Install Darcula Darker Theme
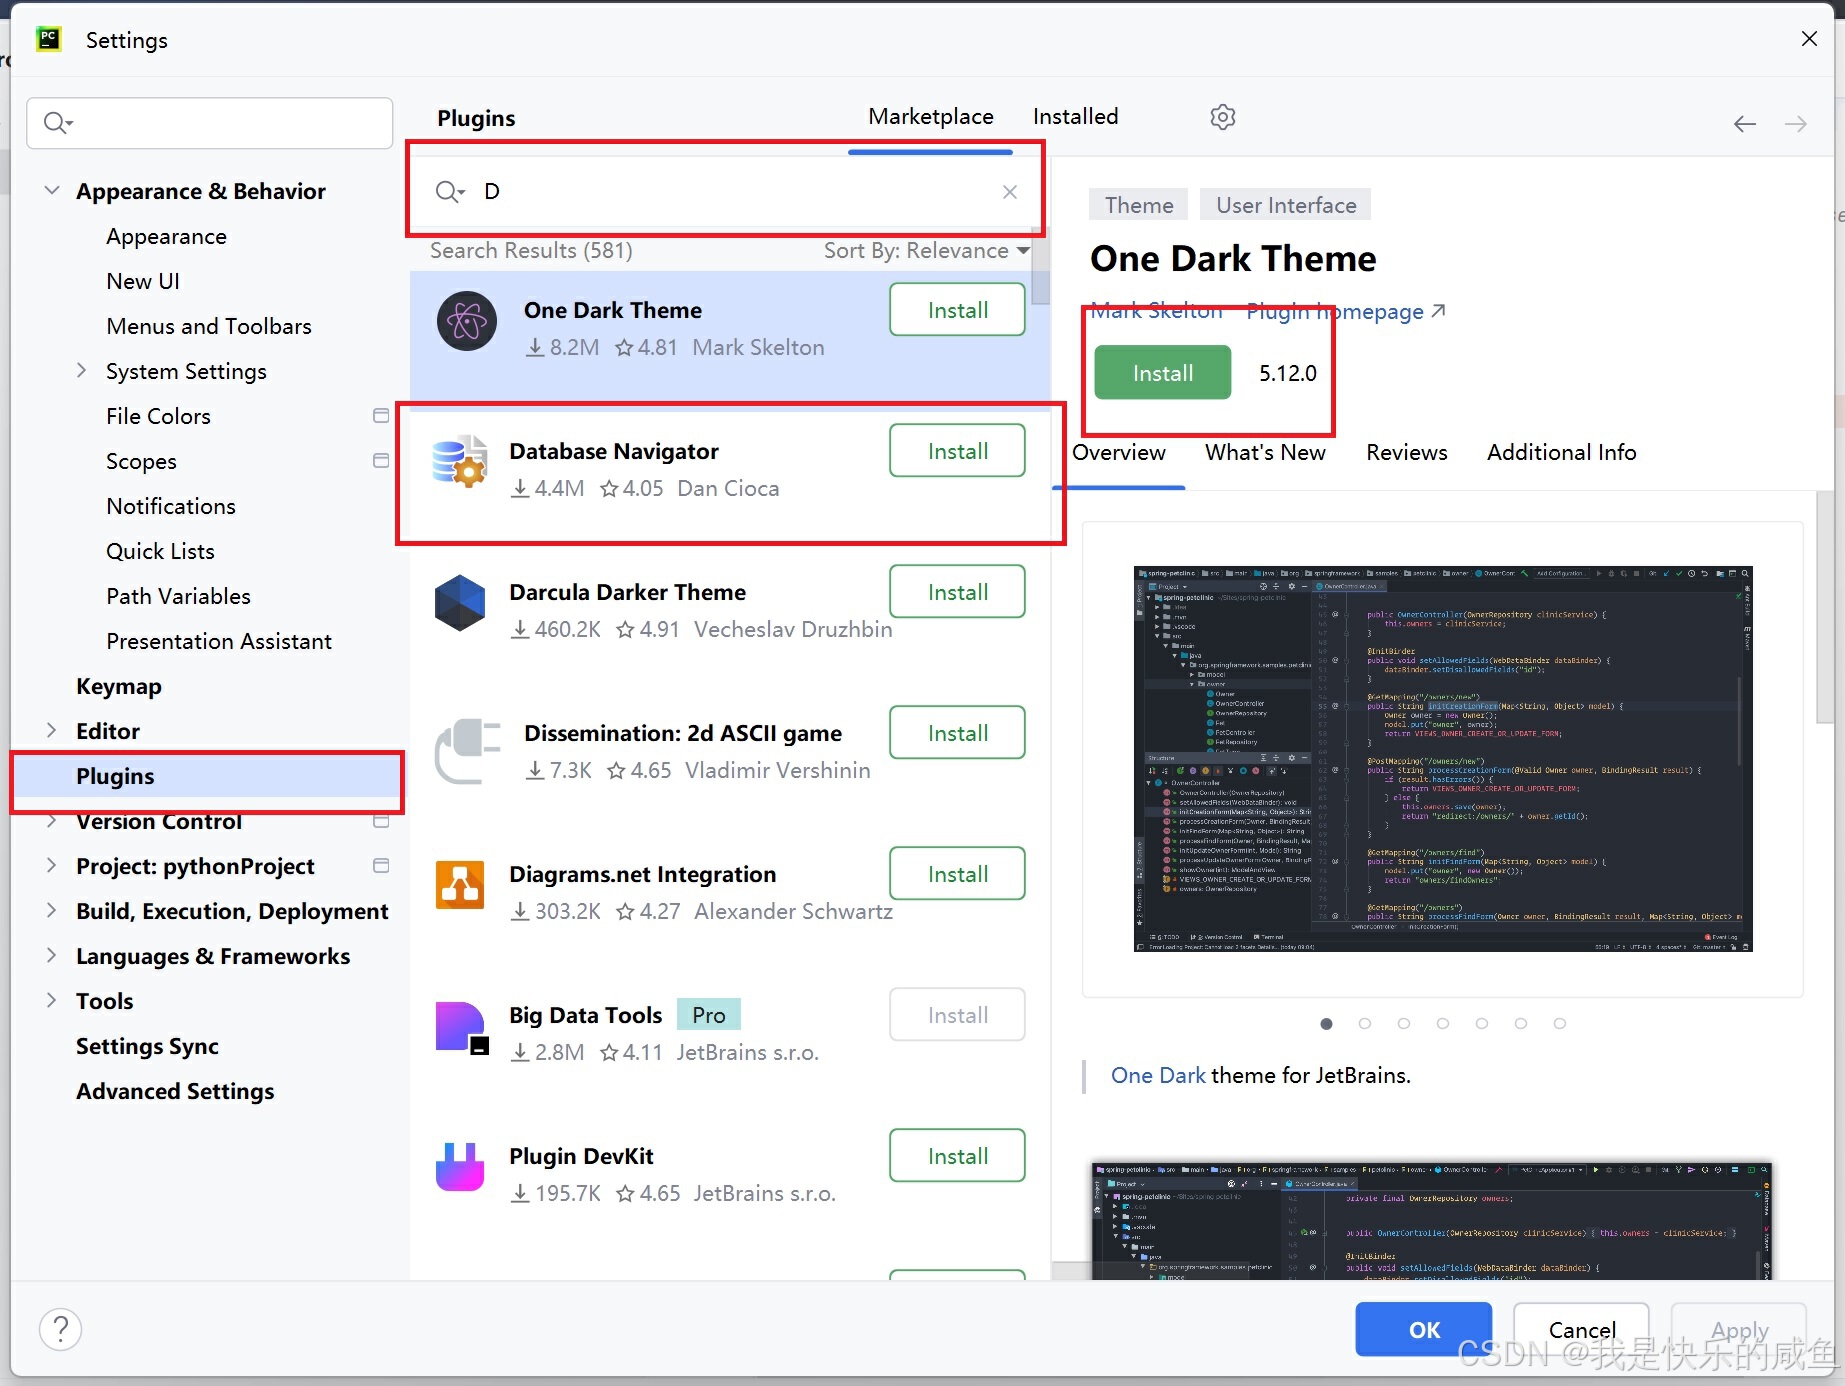This screenshot has height=1386, width=1845. click(x=957, y=592)
